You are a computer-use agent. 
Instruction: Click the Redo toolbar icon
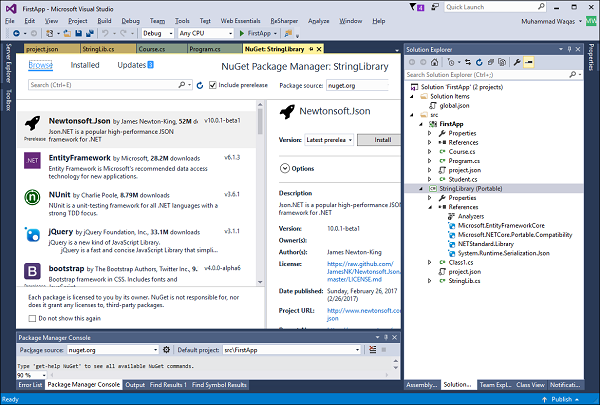[123, 34]
